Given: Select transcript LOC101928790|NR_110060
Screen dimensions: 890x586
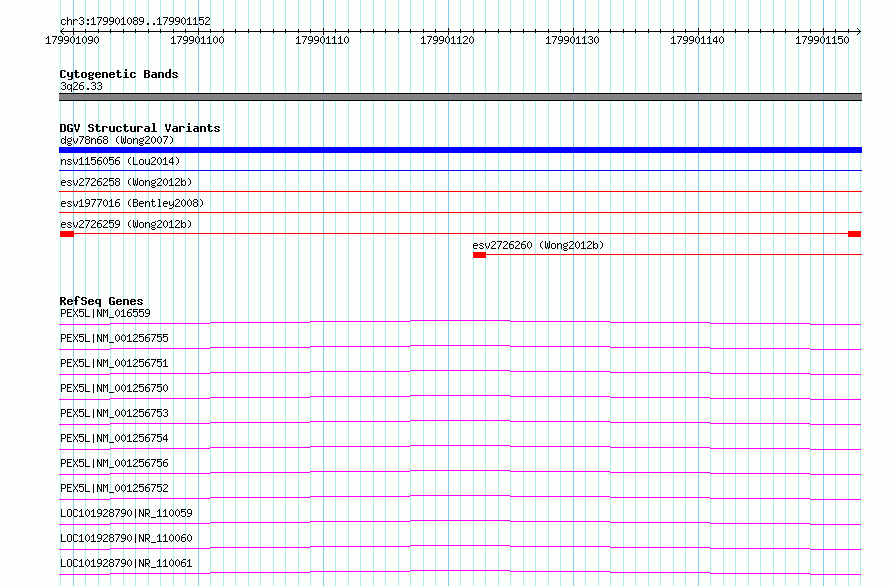Looking at the screenshot, I should click(x=126, y=538).
